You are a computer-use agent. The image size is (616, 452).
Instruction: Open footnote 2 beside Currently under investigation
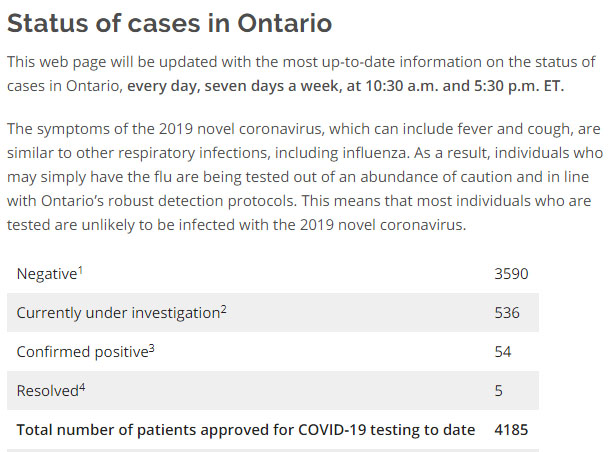[x=224, y=308]
